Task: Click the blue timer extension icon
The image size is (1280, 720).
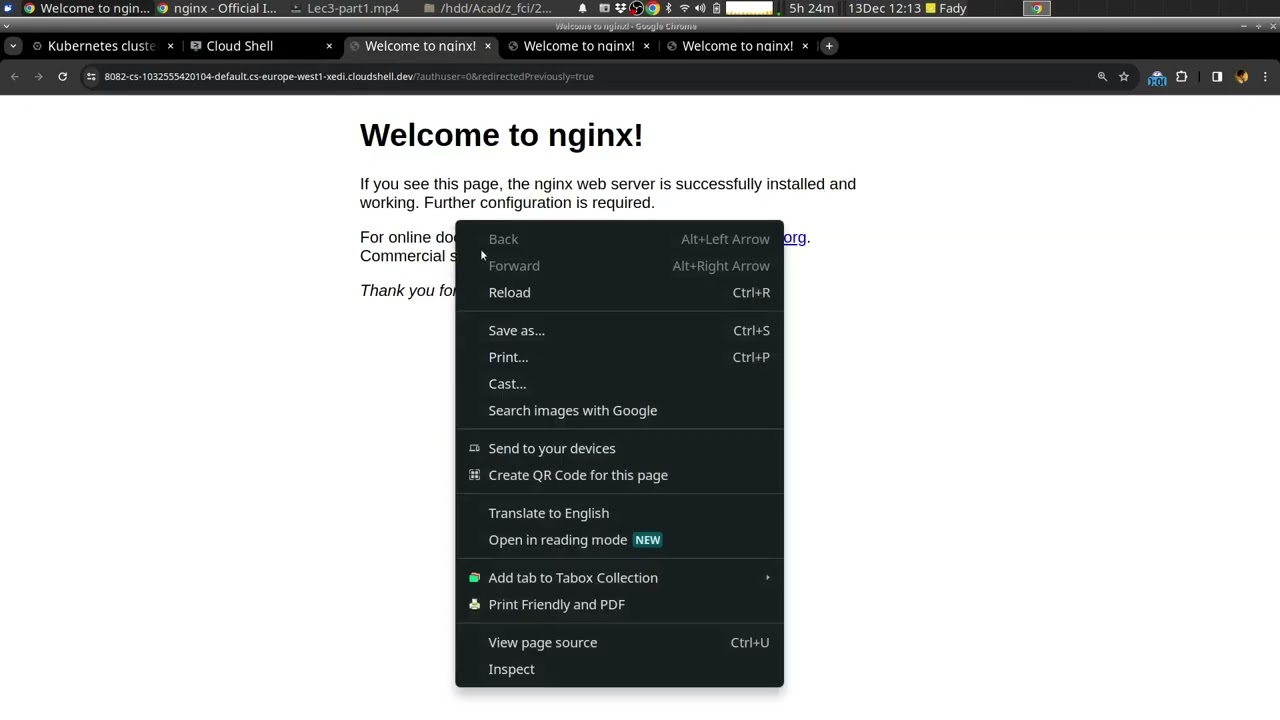Action: coord(1157,77)
